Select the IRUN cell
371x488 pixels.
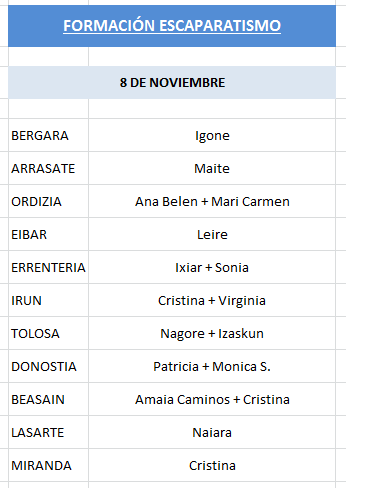point(48,300)
